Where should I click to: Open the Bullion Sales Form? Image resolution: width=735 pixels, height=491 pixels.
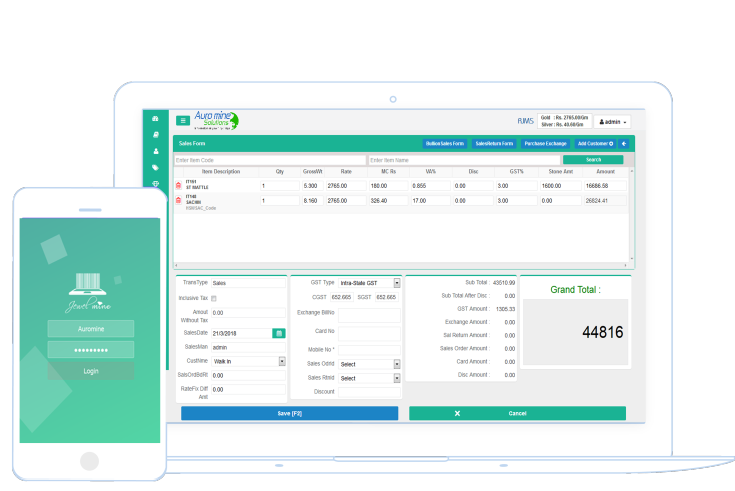(444, 143)
